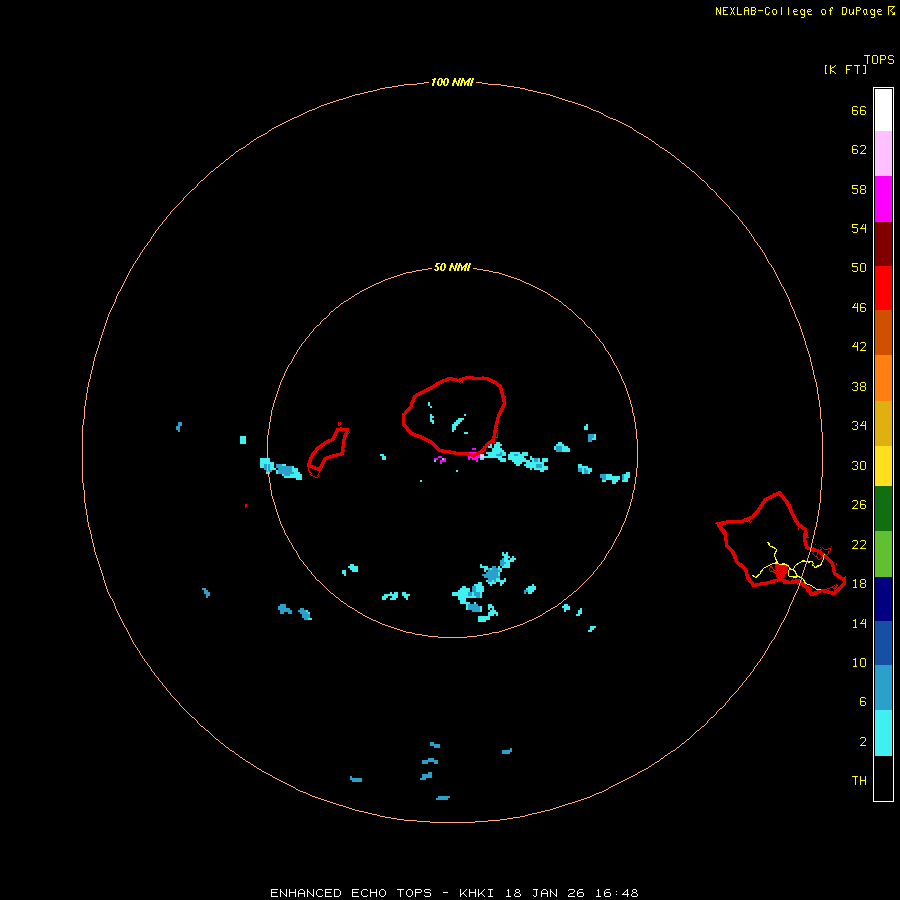900x900 pixels.
Task: Select the small narrow red island outline
Action: click(328, 450)
